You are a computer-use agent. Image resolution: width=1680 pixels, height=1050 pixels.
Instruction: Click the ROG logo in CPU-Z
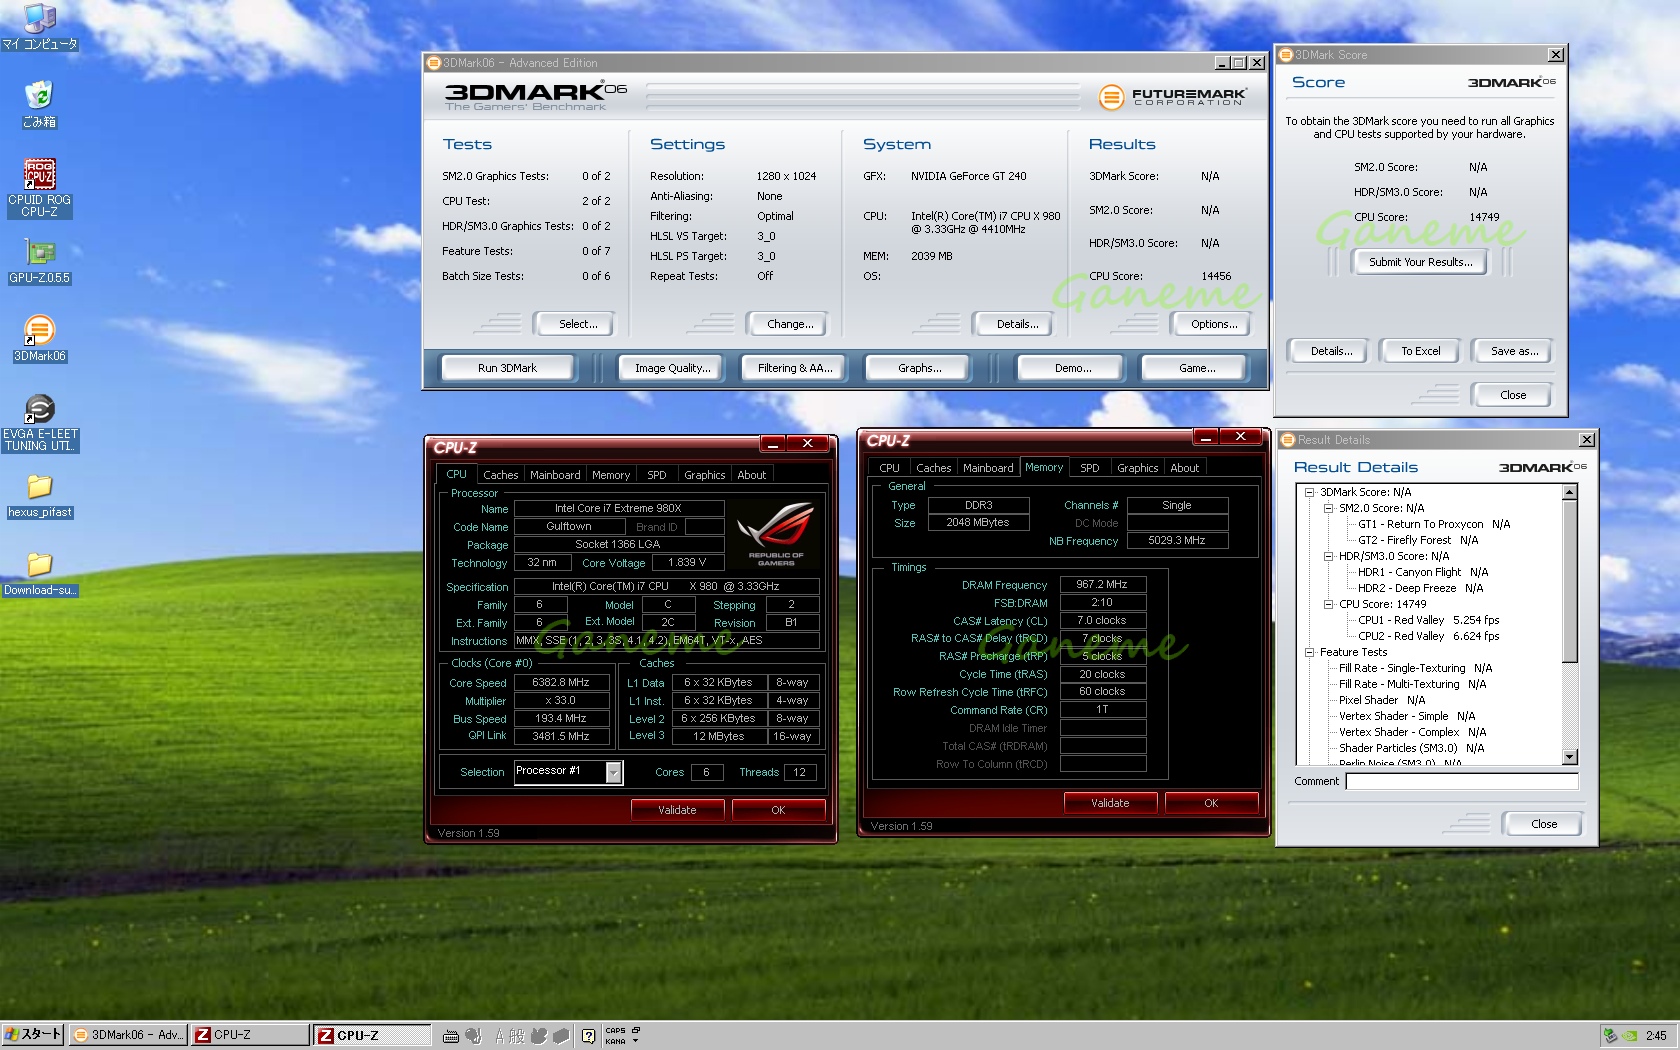pos(775,532)
